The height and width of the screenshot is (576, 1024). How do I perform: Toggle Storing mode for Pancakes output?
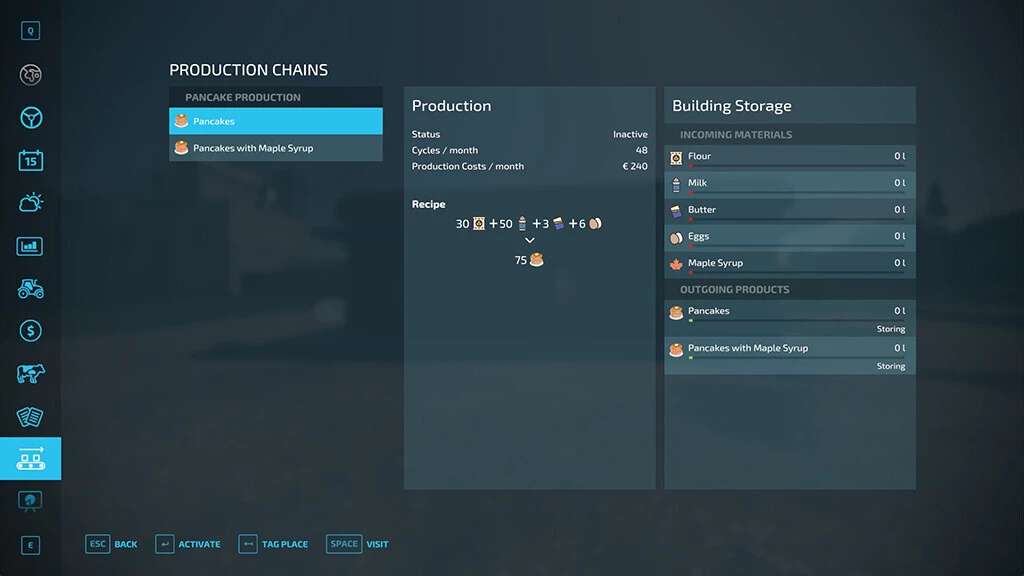[890, 329]
